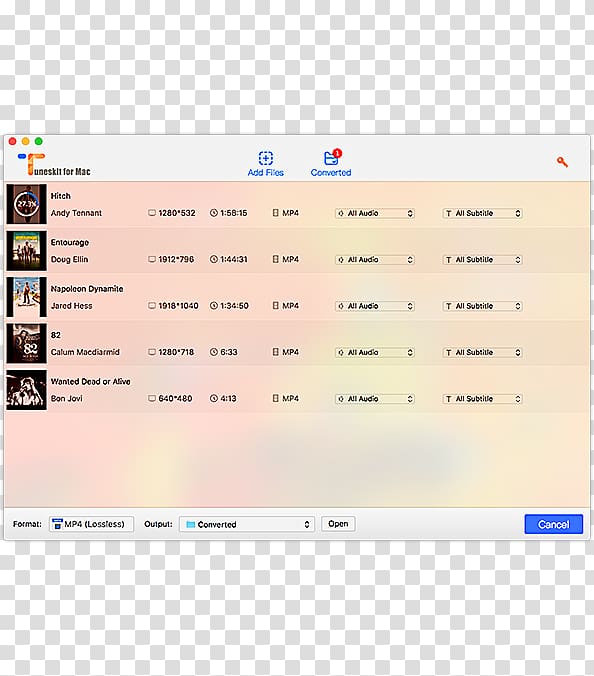Click the Open button

coord(338,524)
